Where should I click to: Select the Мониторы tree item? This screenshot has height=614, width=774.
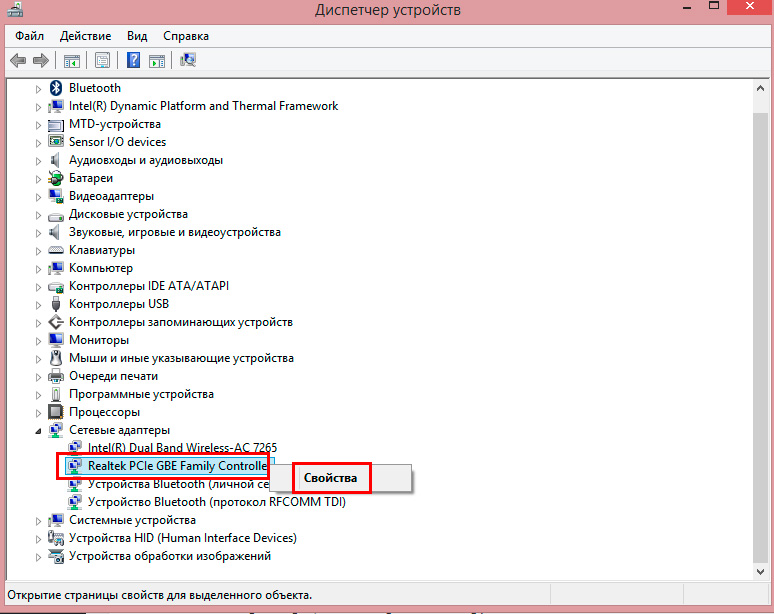99,340
